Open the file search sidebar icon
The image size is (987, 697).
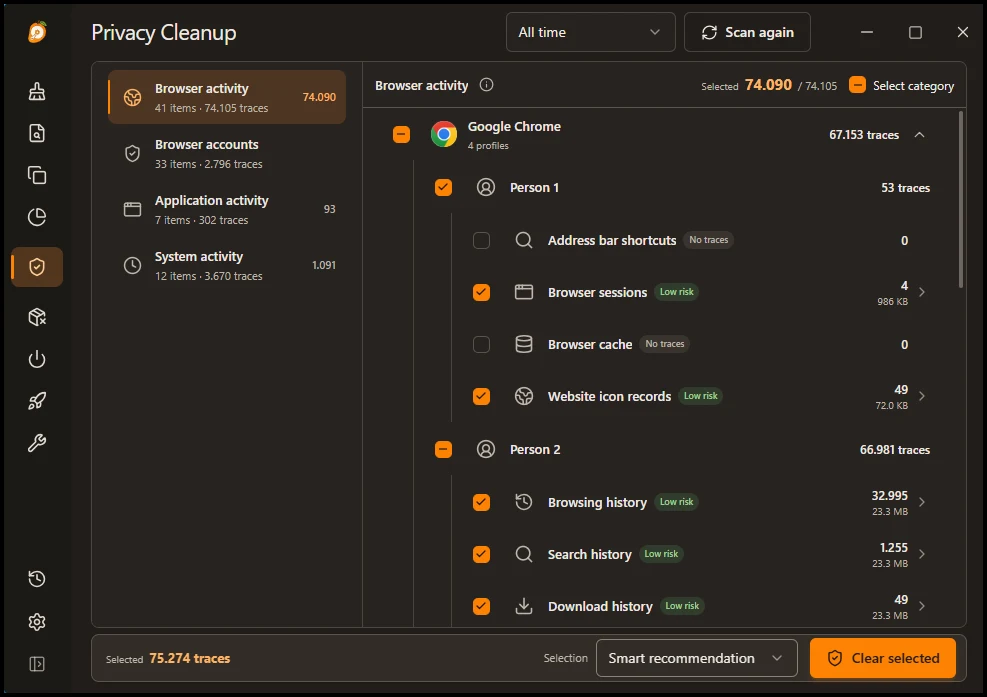pyautogui.click(x=37, y=133)
